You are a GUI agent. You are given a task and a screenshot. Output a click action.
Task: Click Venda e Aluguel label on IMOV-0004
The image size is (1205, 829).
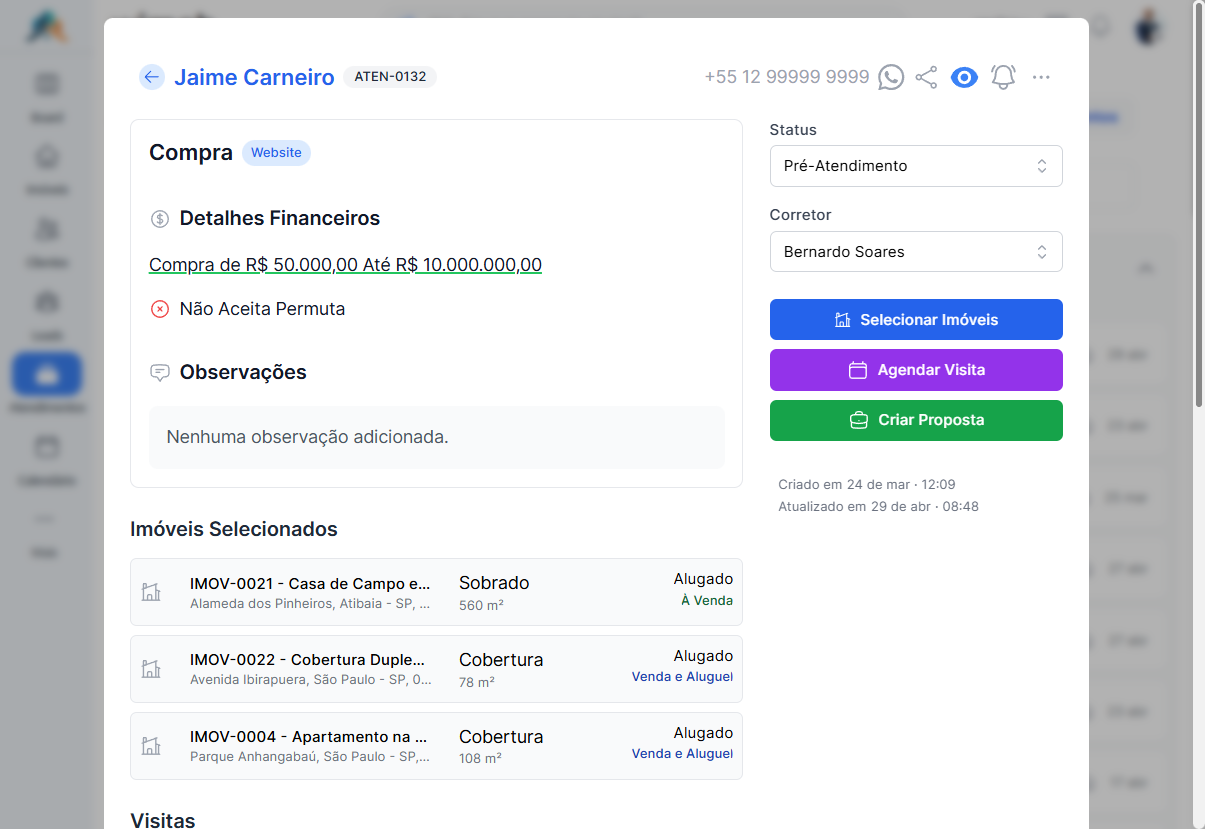coord(682,754)
